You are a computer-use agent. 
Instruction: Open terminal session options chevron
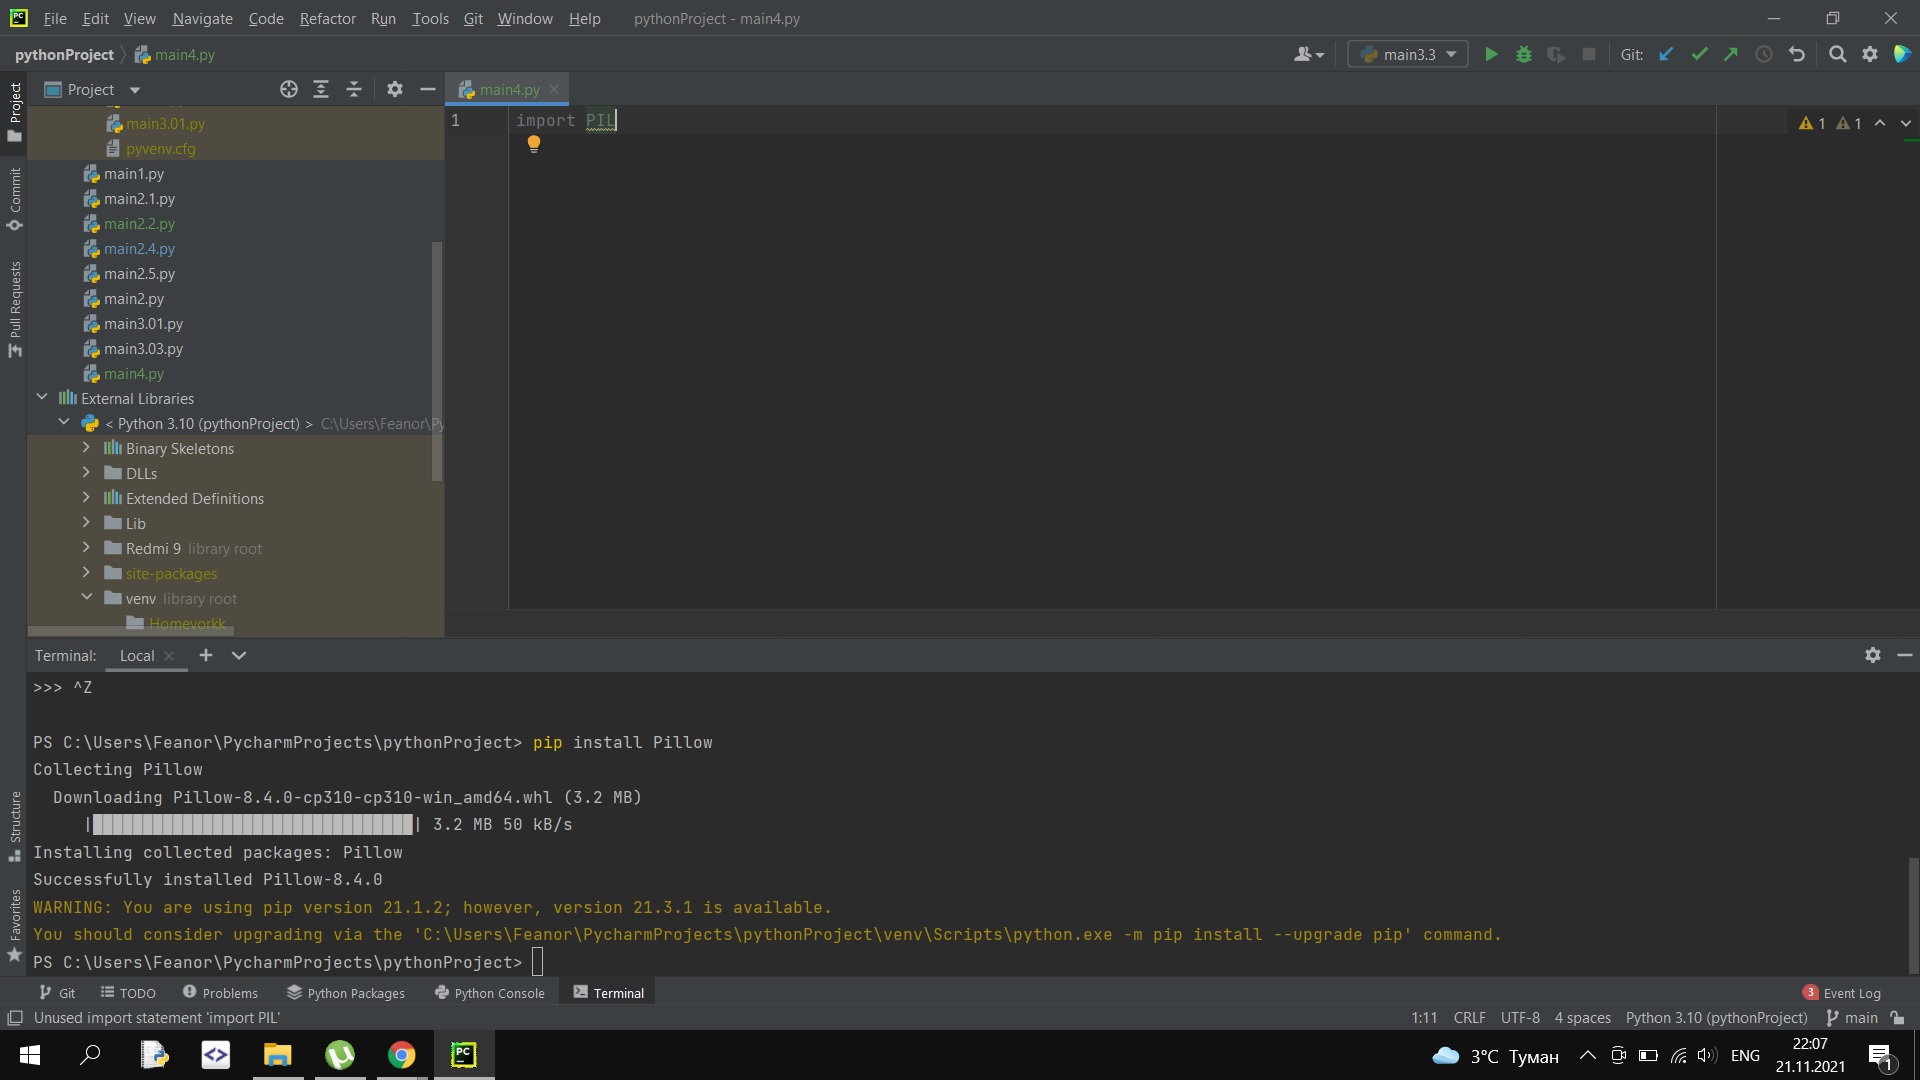click(239, 655)
